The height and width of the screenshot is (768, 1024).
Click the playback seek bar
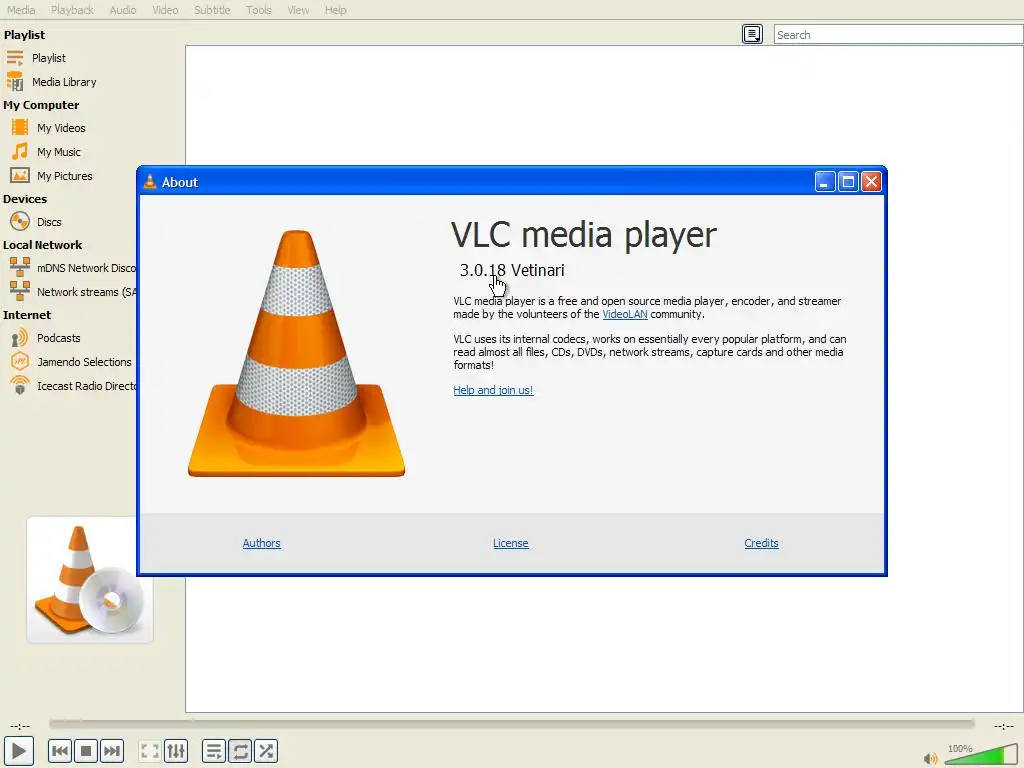[x=511, y=724]
